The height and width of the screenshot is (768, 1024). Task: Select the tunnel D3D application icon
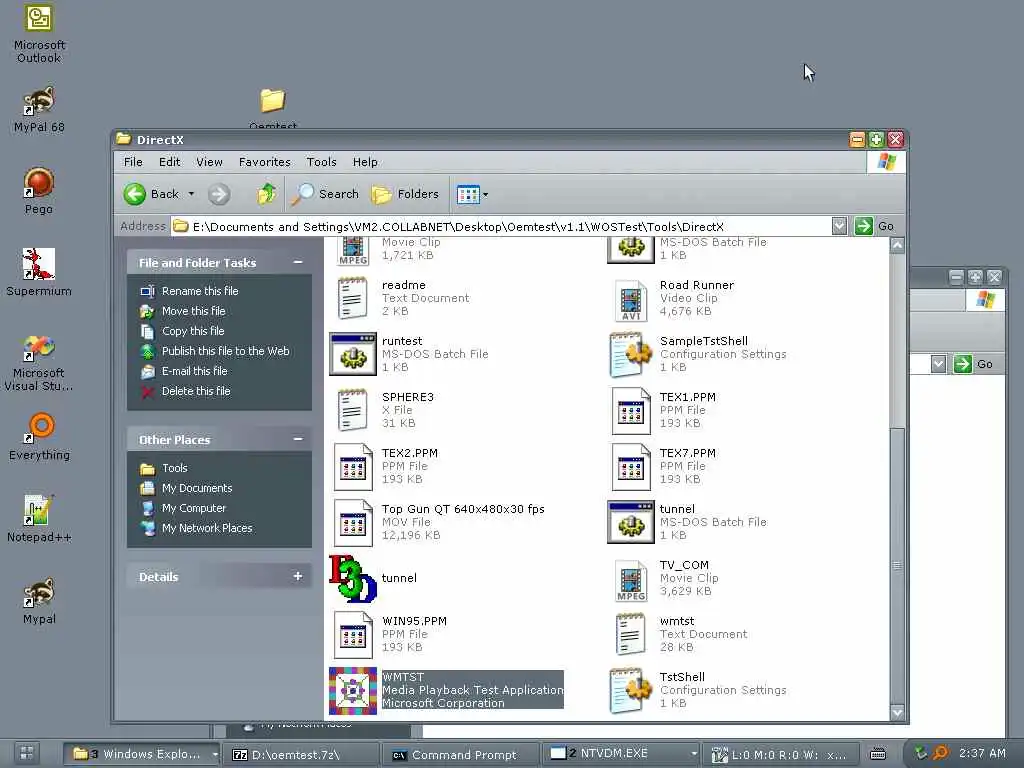tap(373, 578)
